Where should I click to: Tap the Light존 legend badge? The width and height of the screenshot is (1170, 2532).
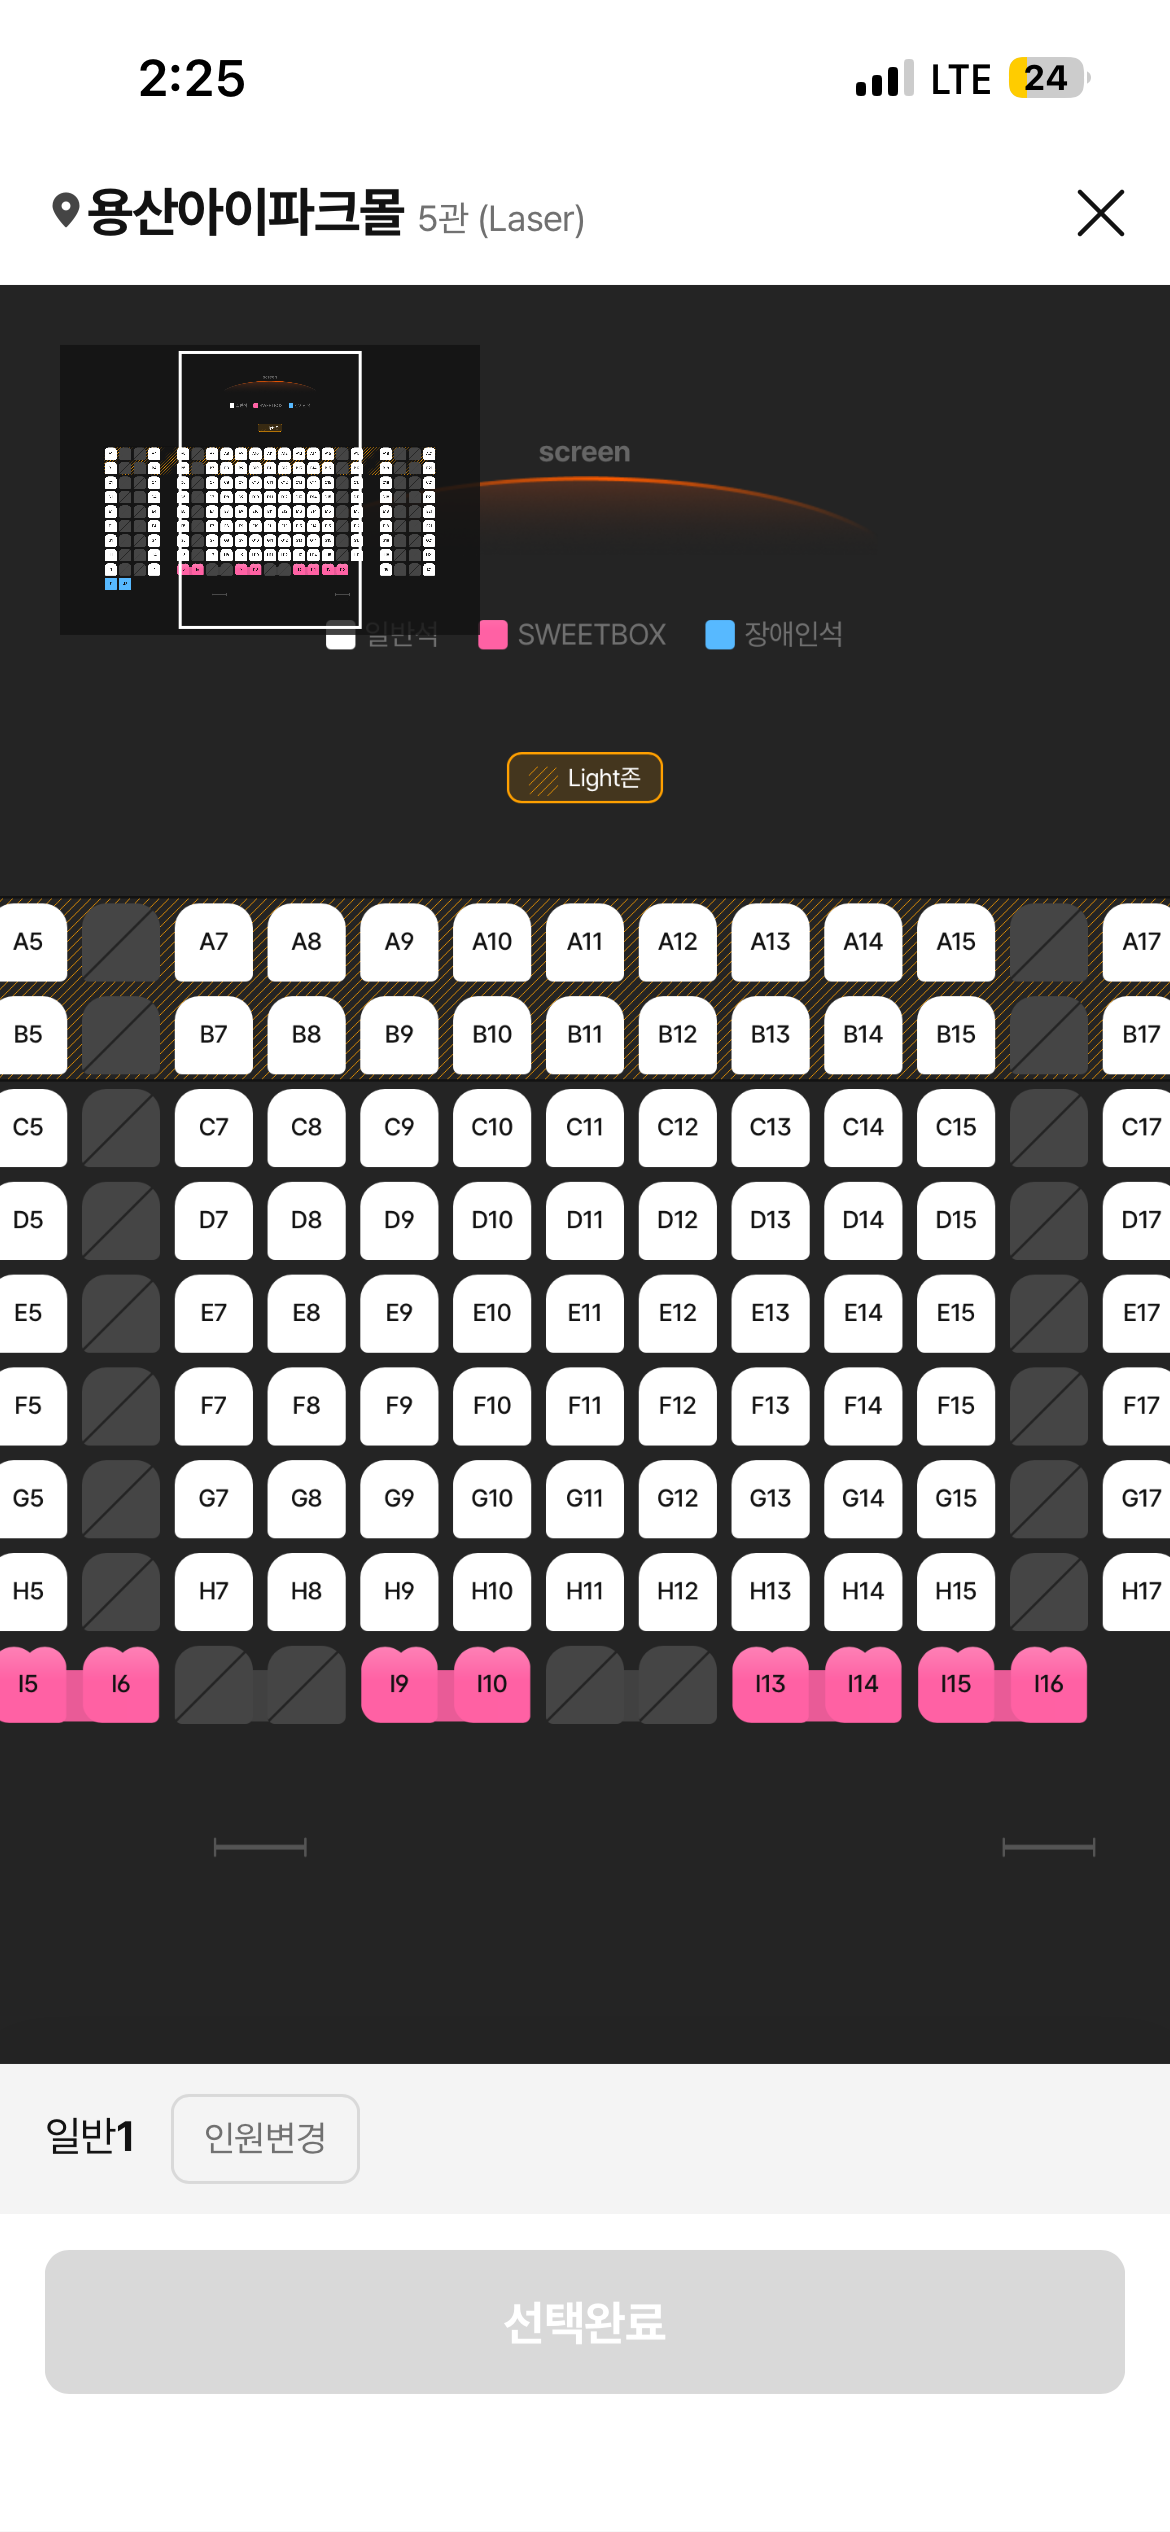pyautogui.click(x=585, y=778)
